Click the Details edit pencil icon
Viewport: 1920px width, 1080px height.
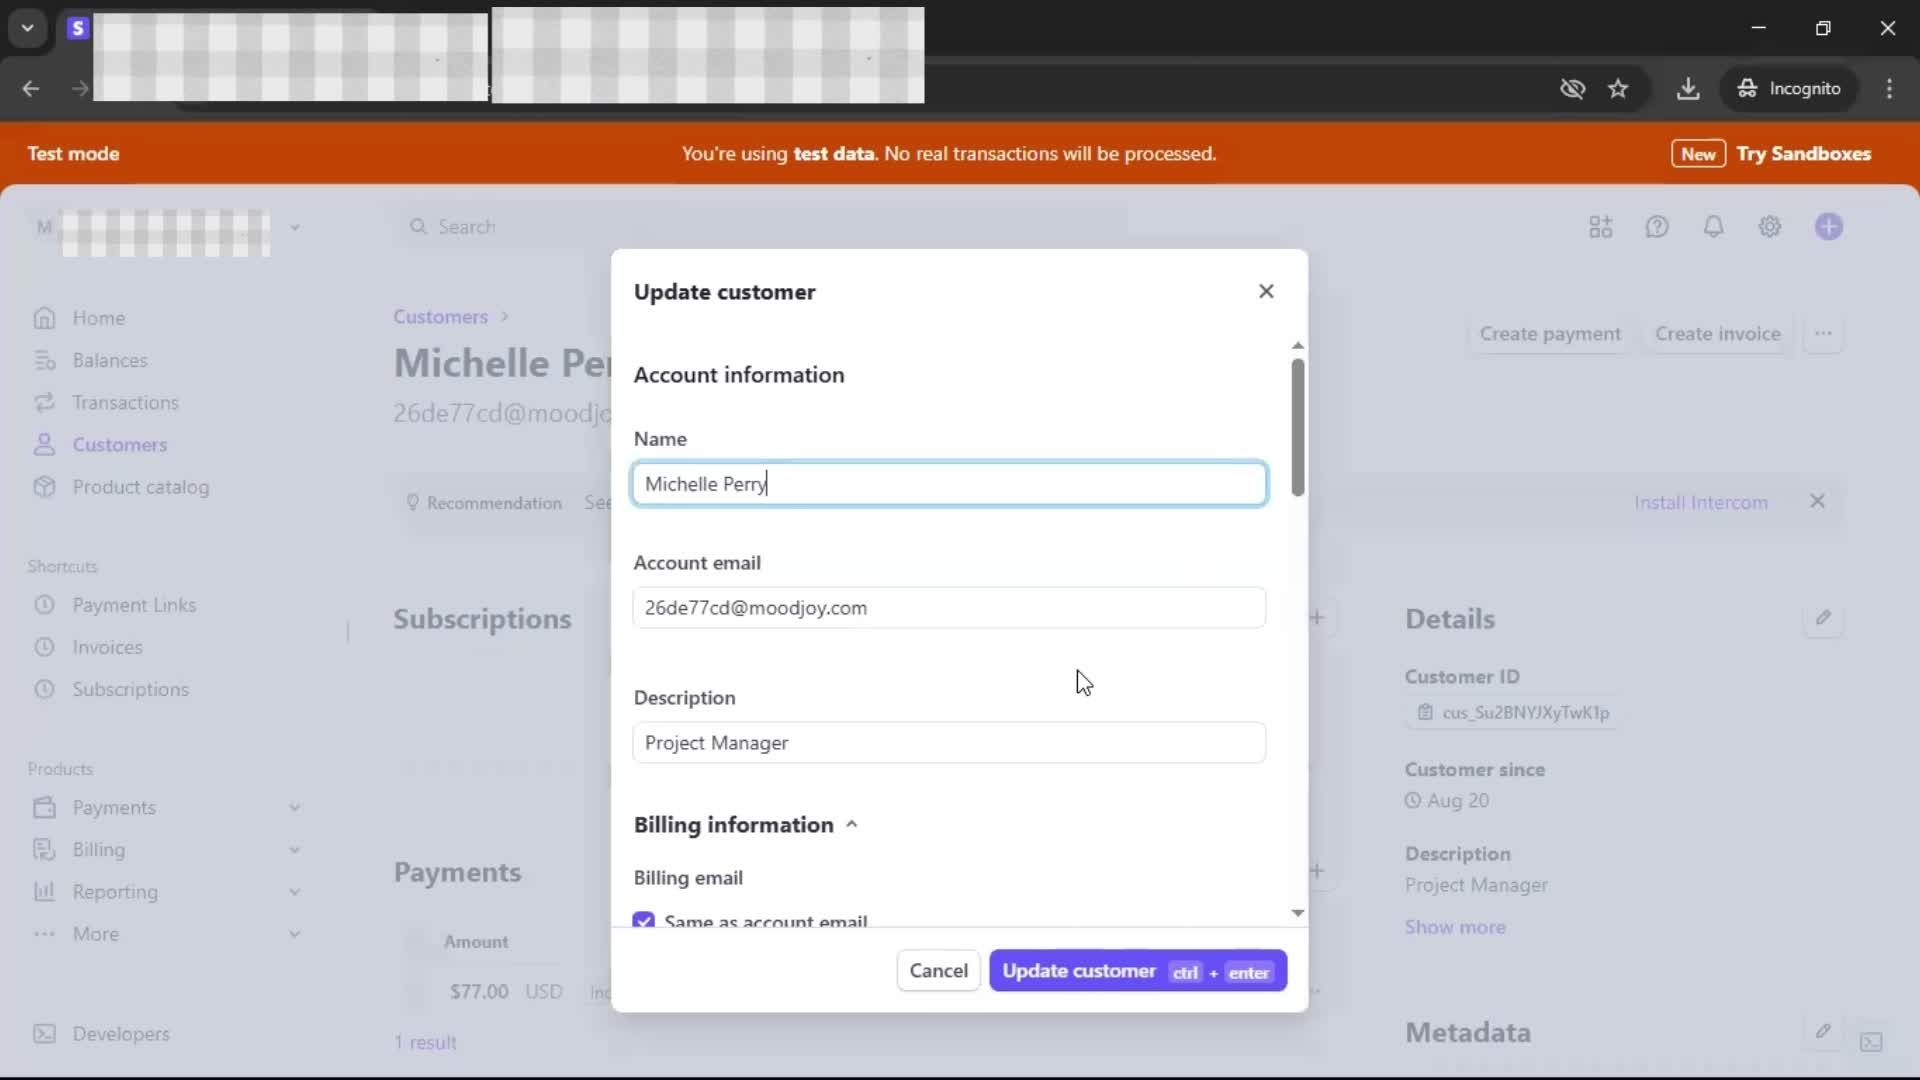tap(1822, 618)
